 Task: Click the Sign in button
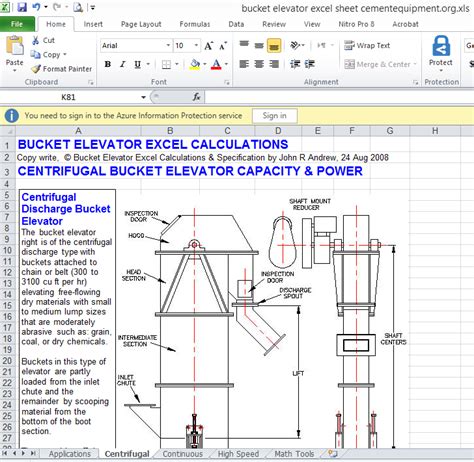click(274, 116)
